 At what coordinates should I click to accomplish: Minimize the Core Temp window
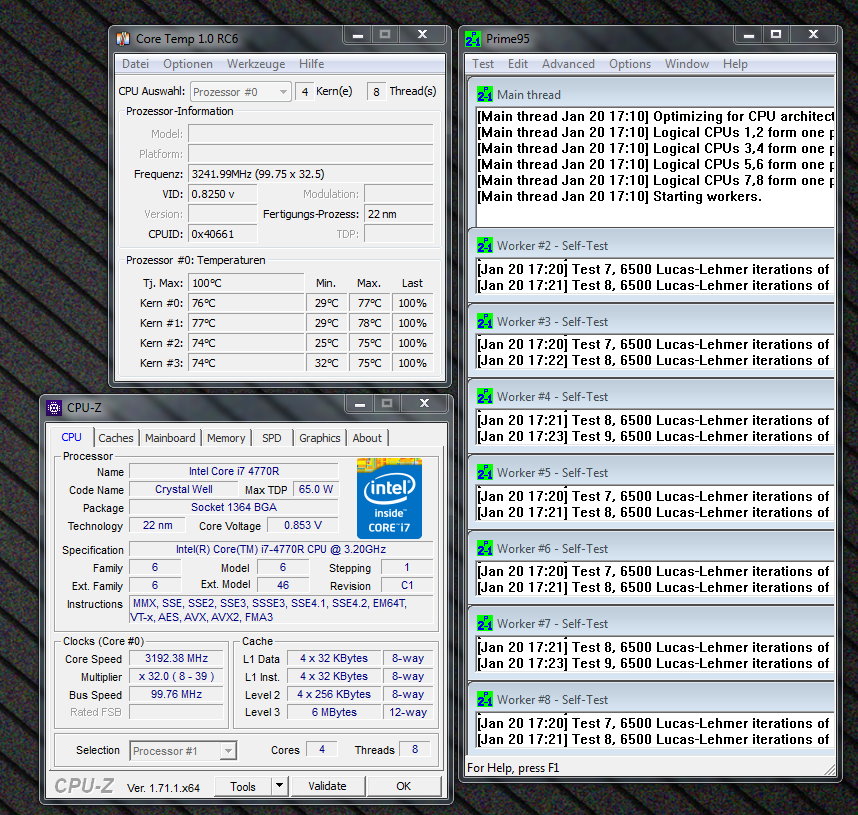click(358, 35)
